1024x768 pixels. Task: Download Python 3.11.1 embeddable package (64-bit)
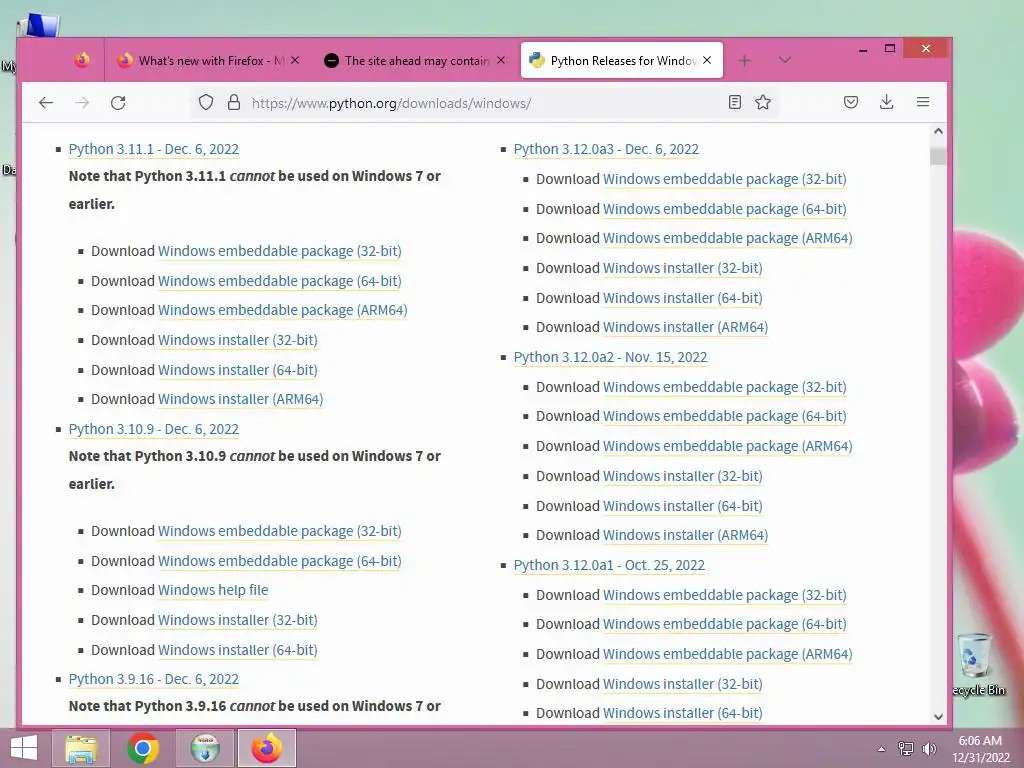point(280,281)
